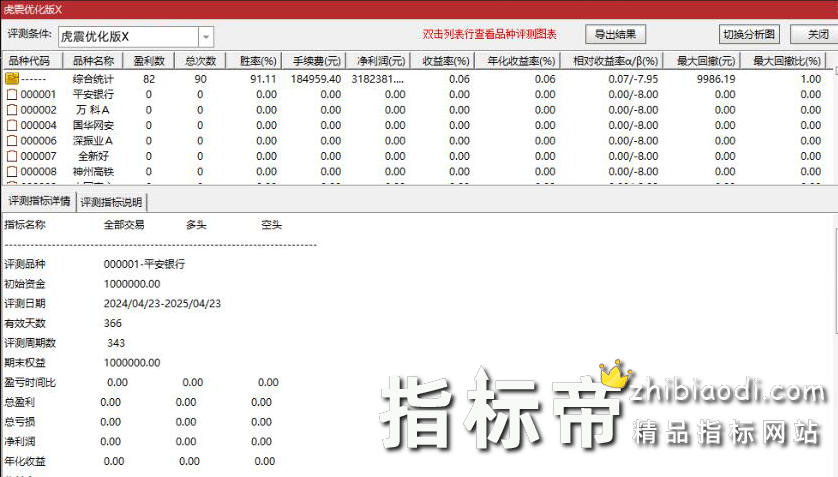Sort by 品种代码 column header
Image resolution: width=838 pixels, height=477 pixels.
pyautogui.click(x=32, y=61)
